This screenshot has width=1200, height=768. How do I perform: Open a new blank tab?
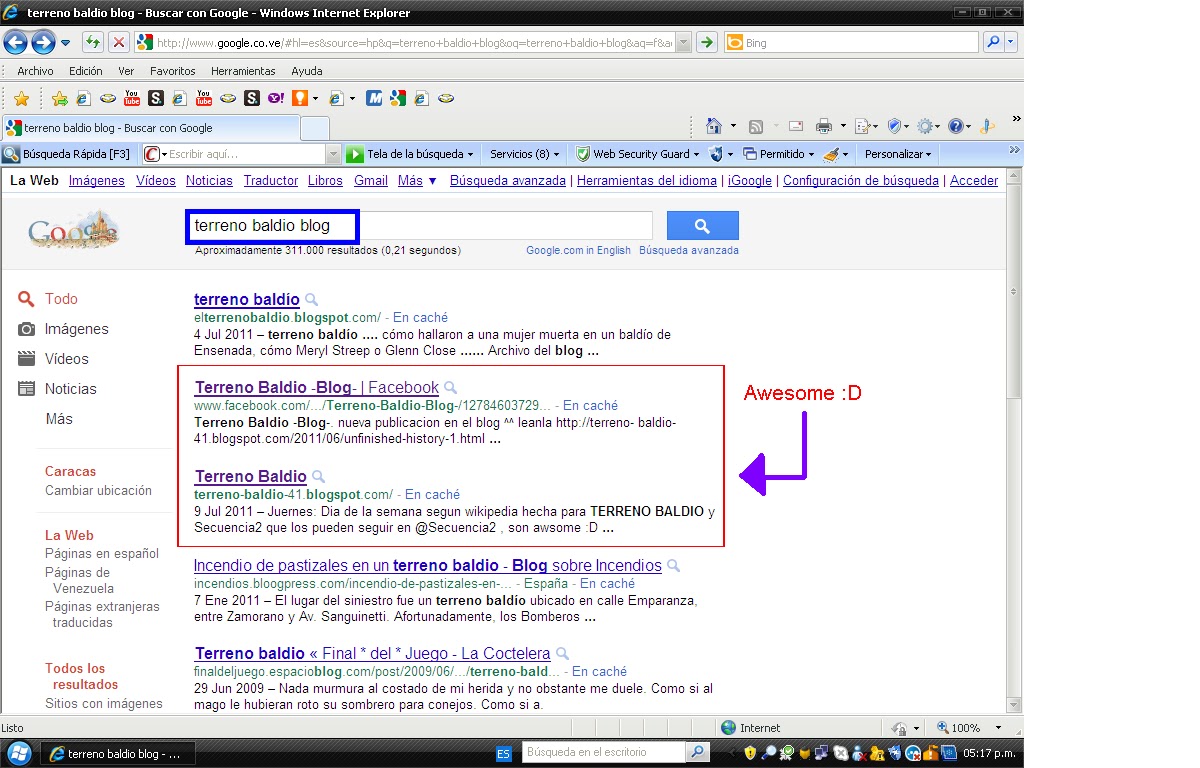pyautogui.click(x=315, y=128)
